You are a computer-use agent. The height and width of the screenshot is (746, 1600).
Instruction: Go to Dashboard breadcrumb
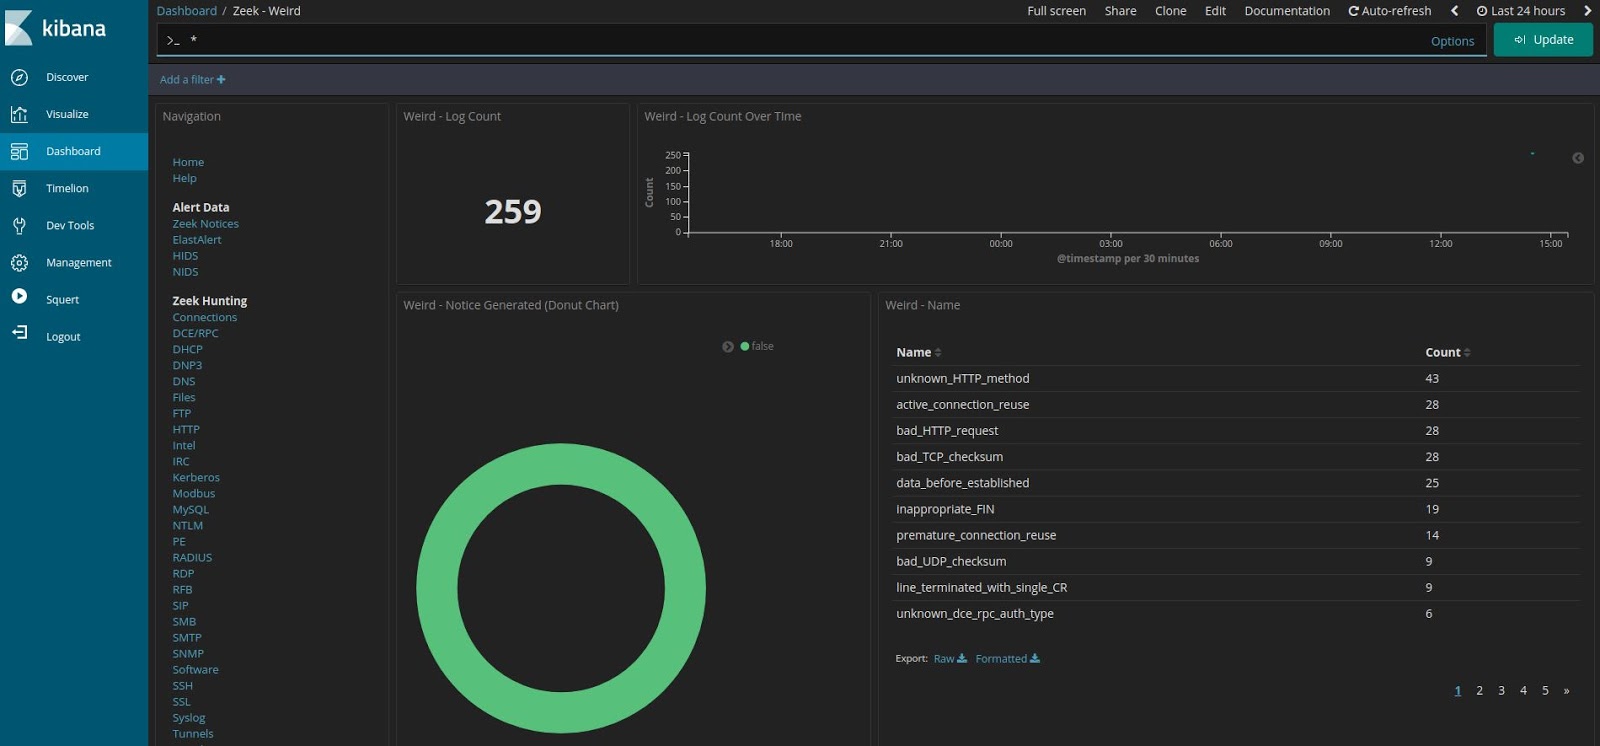(x=187, y=11)
